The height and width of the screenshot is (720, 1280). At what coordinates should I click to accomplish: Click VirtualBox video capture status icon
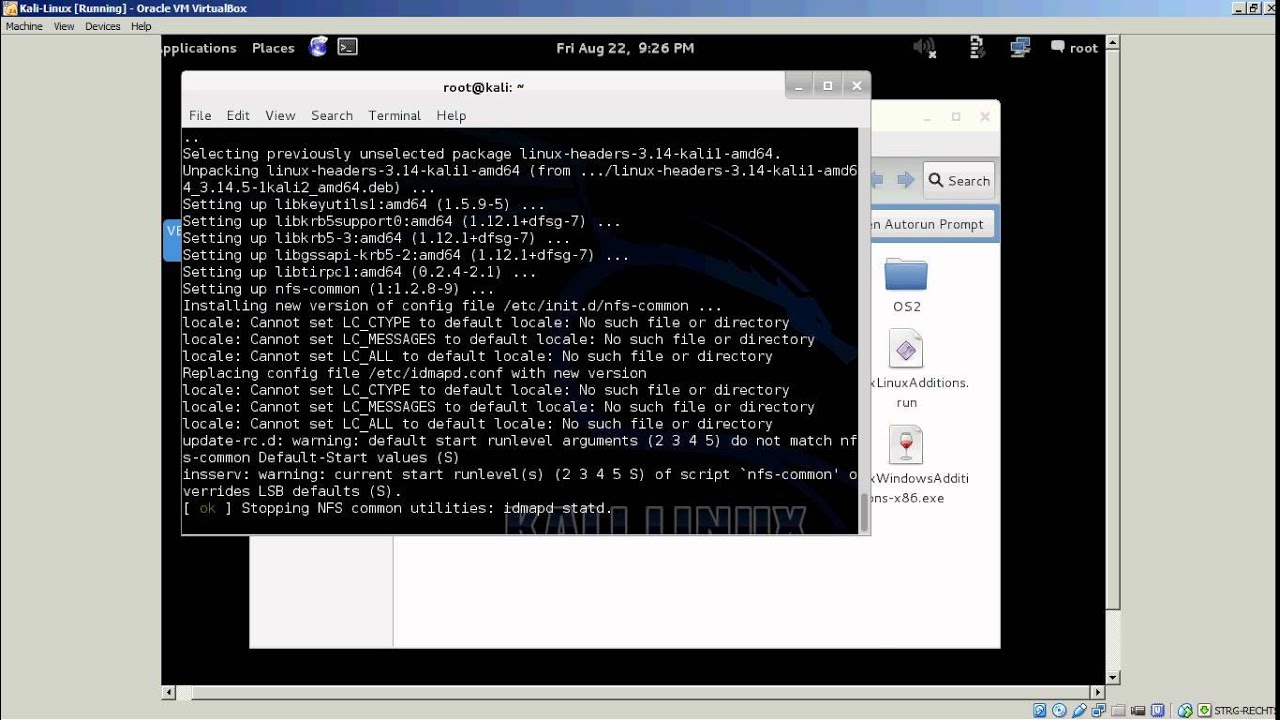(1138, 710)
